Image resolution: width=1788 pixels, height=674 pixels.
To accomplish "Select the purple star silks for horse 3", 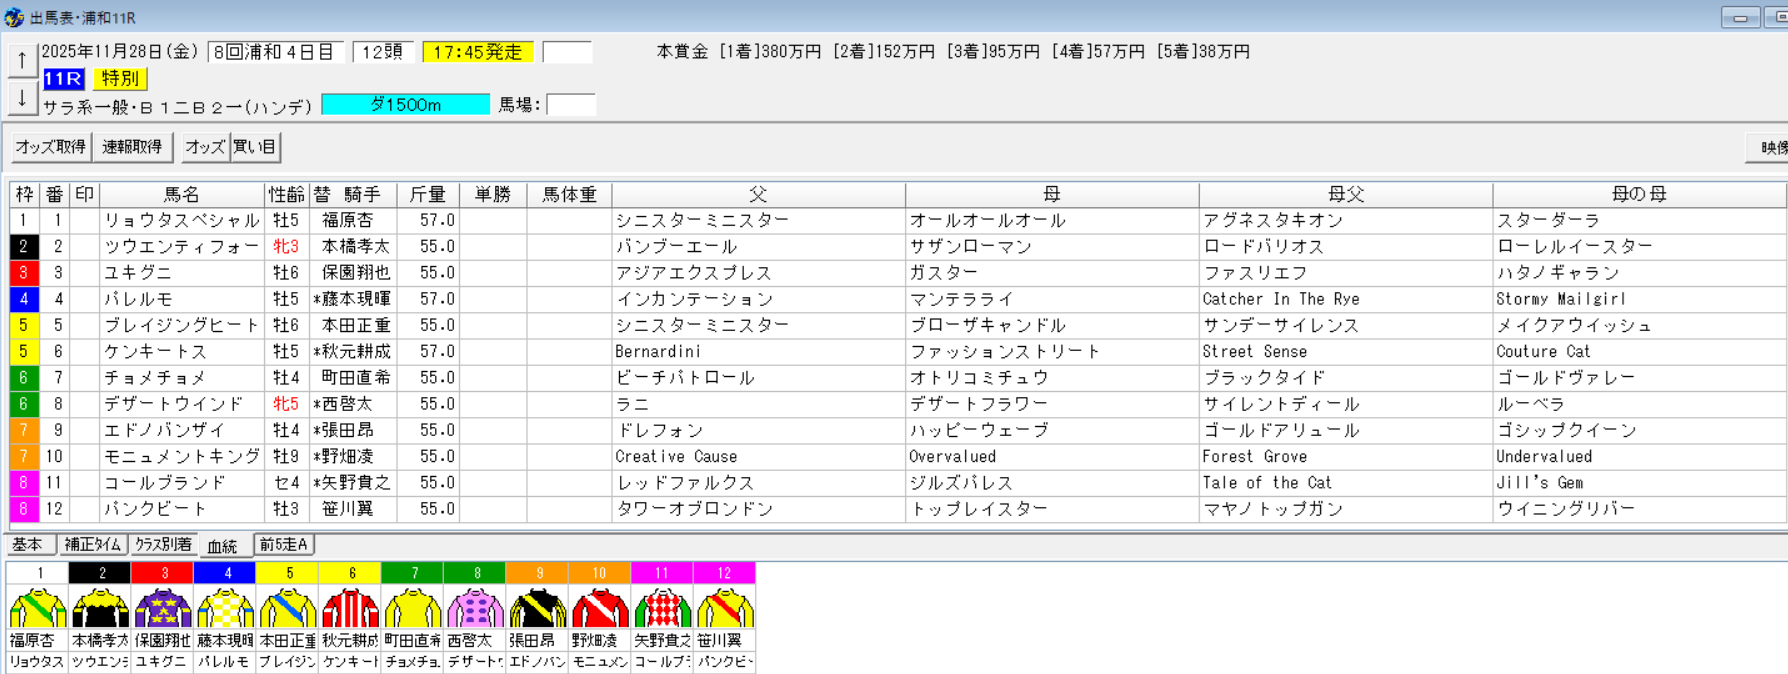I will click(x=163, y=608).
